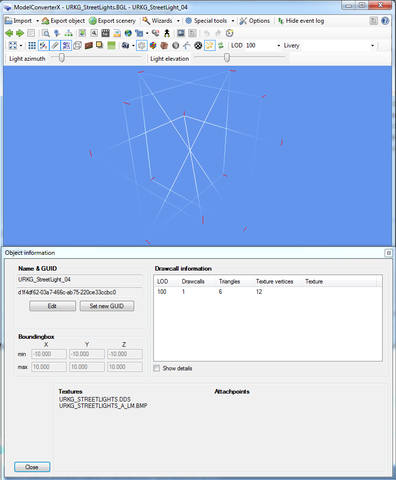Click the blue boxes icon with dropdown
This screenshot has width=396, height=480.
click(139, 33)
